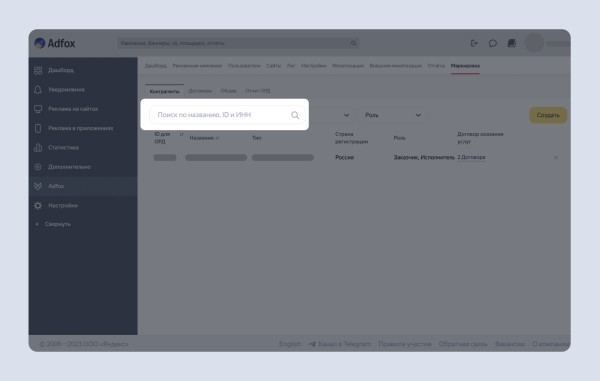600x381 pixels.
Task: Click the Adfox logo in header
Action: (x=55, y=43)
